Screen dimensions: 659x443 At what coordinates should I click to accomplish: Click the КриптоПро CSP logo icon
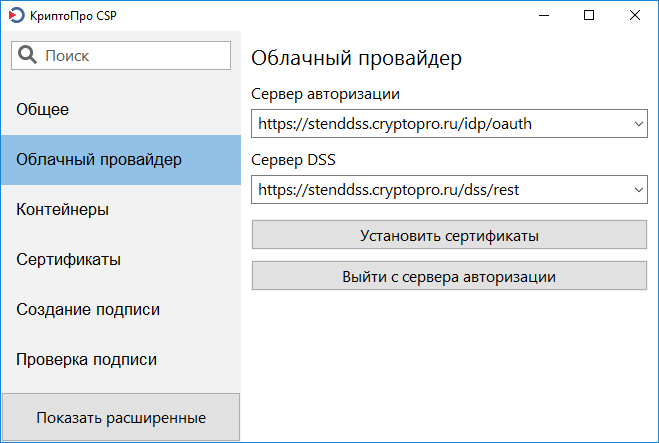tap(15, 15)
